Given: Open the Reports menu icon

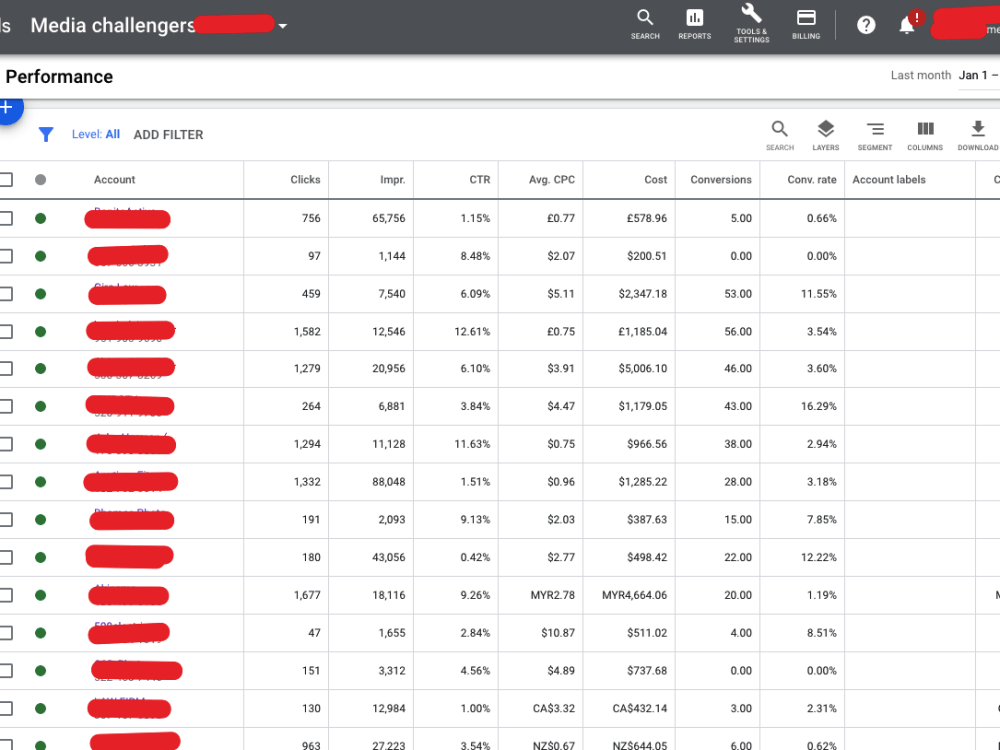Looking at the screenshot, I should 695,24.
